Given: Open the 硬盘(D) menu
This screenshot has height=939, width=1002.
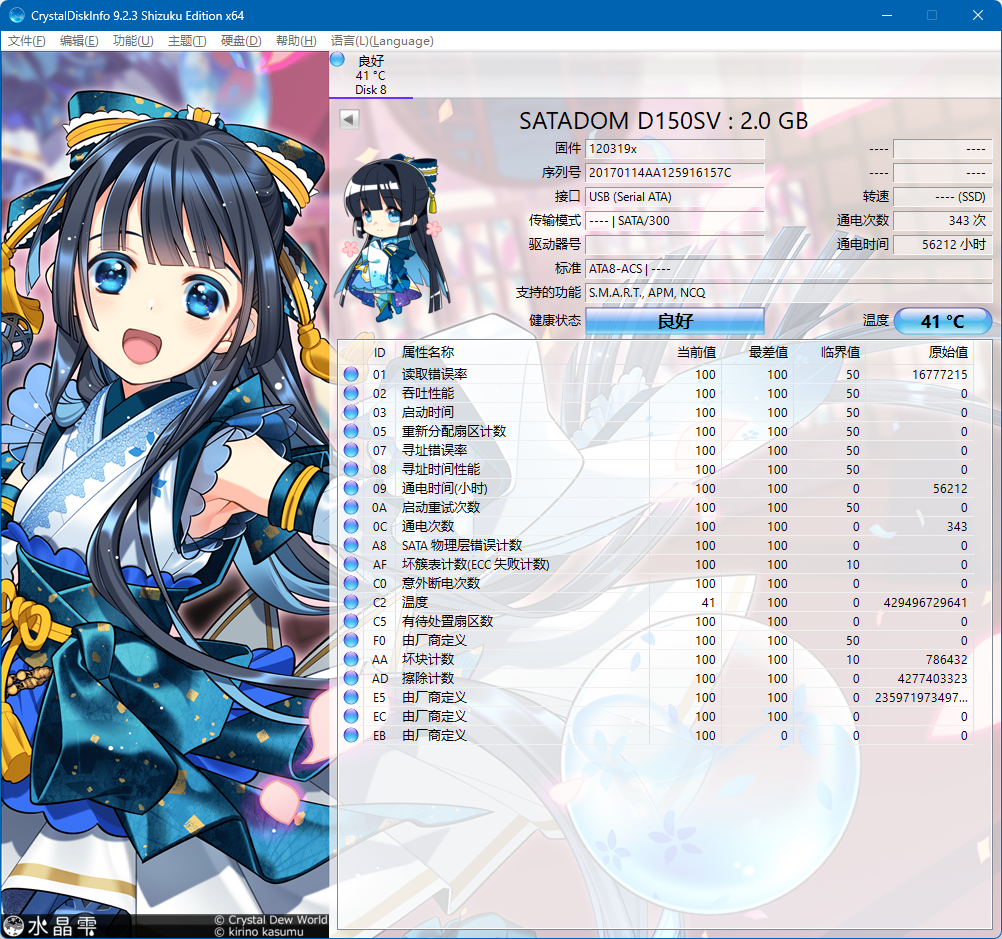Looking at the screenshot, I should (241, 41).
